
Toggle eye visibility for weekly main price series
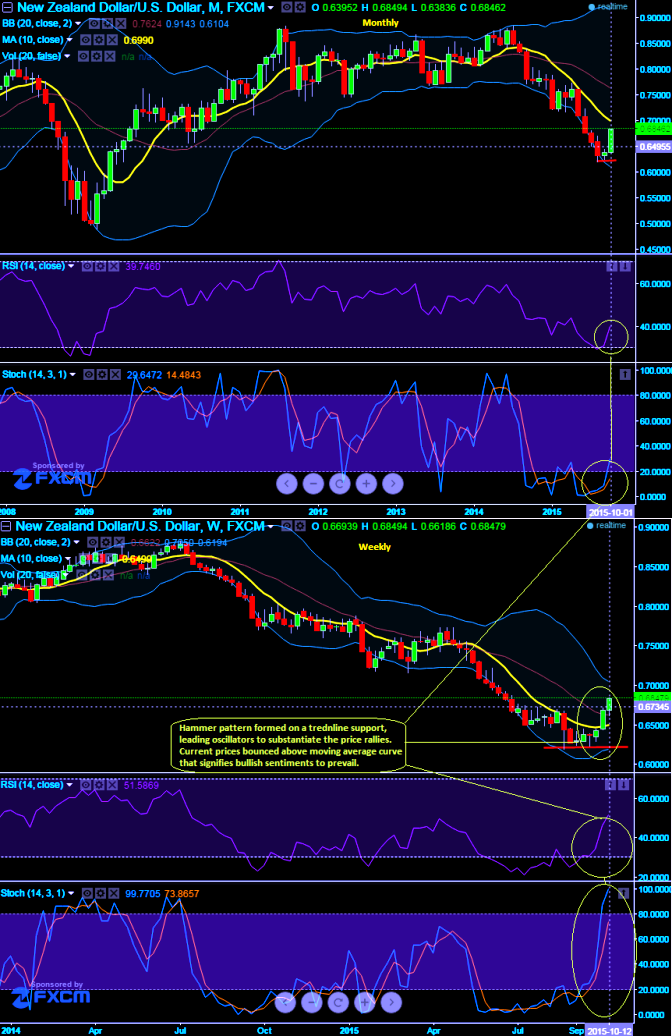coord(286,526)
